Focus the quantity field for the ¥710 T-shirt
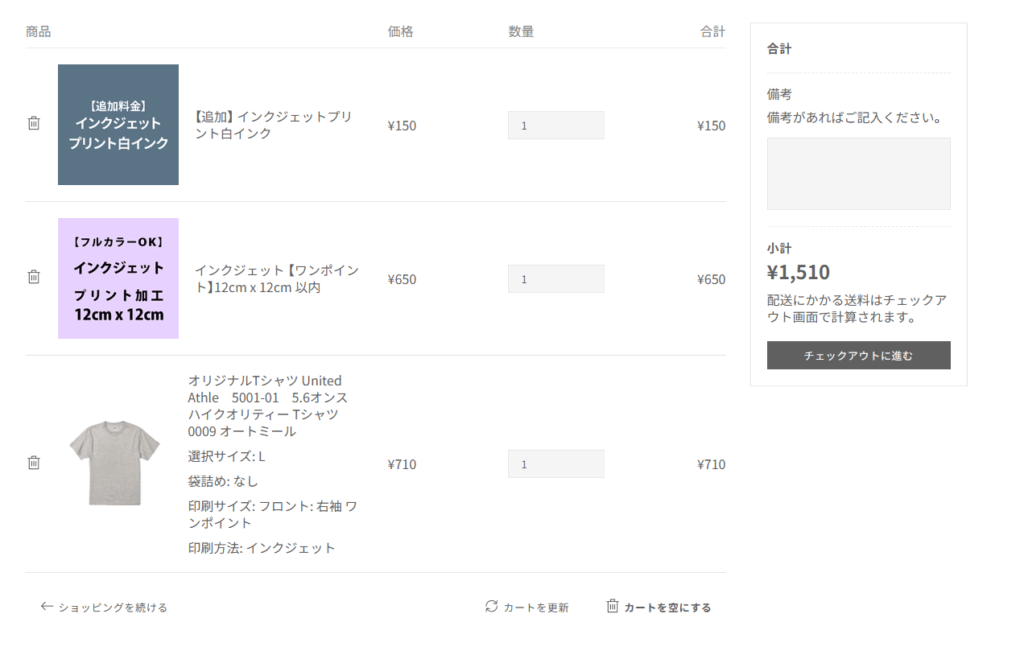Screen dimensions: 1024x655 click(556, 464)
